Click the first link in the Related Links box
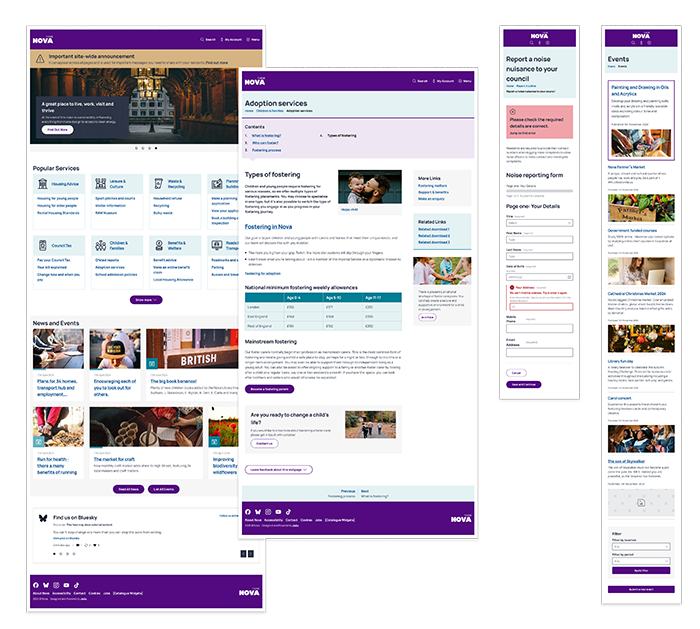The image size is (700, 629). tap(434, 229)
